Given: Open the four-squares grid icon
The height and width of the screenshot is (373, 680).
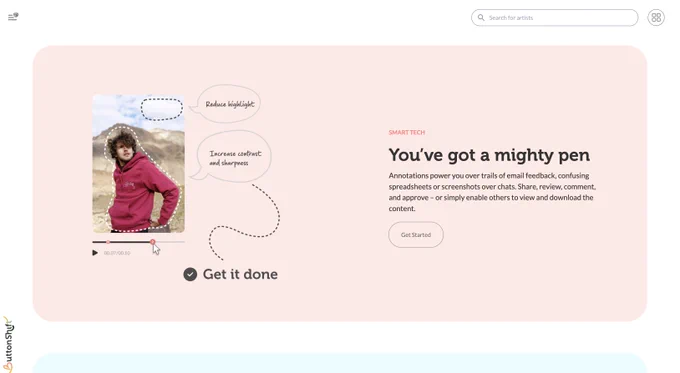Looking at the screenshot, I should coord(656,18).
